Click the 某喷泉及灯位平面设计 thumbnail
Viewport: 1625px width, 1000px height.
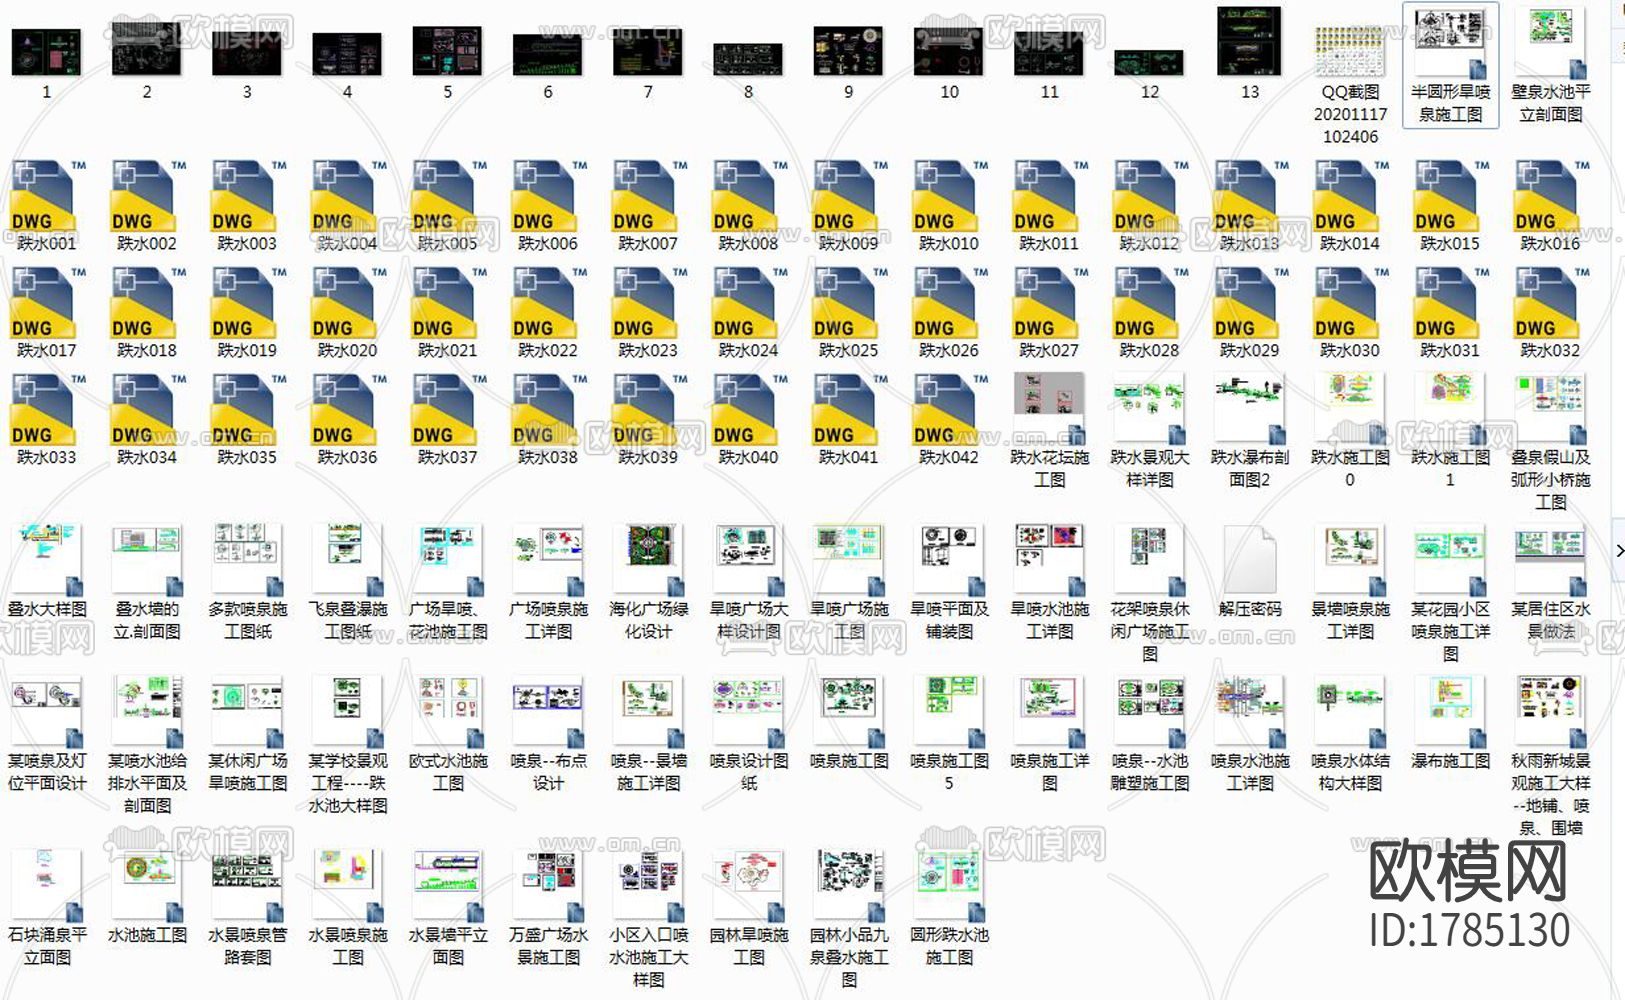pyautogui.click(x=47, y=712)
